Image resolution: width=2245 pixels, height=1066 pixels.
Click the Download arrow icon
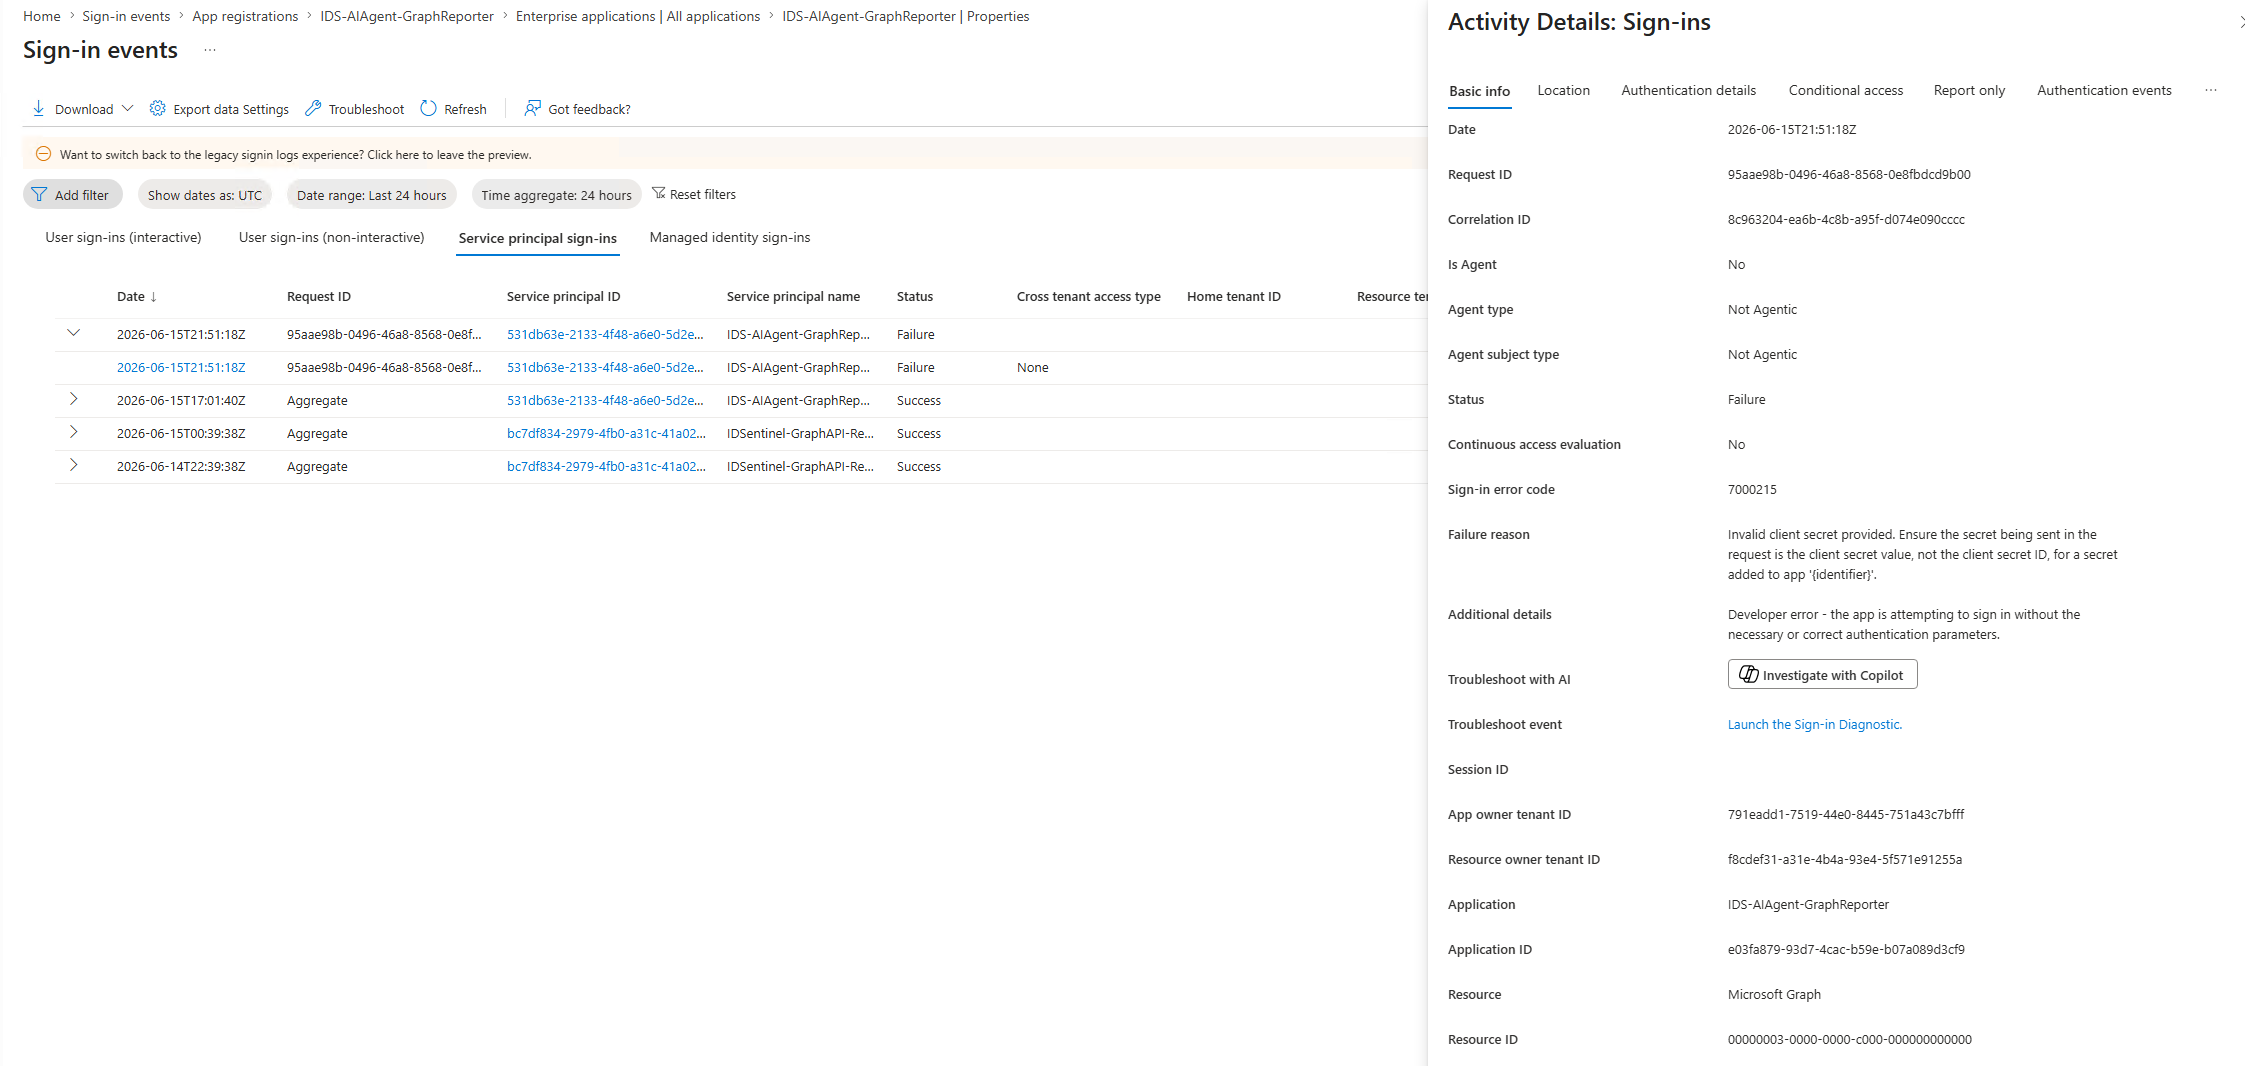pos(39,108)
